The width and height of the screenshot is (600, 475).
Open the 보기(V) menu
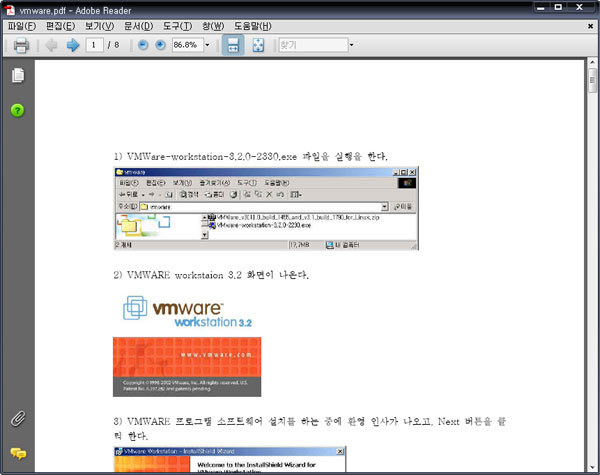coord(99,26)
